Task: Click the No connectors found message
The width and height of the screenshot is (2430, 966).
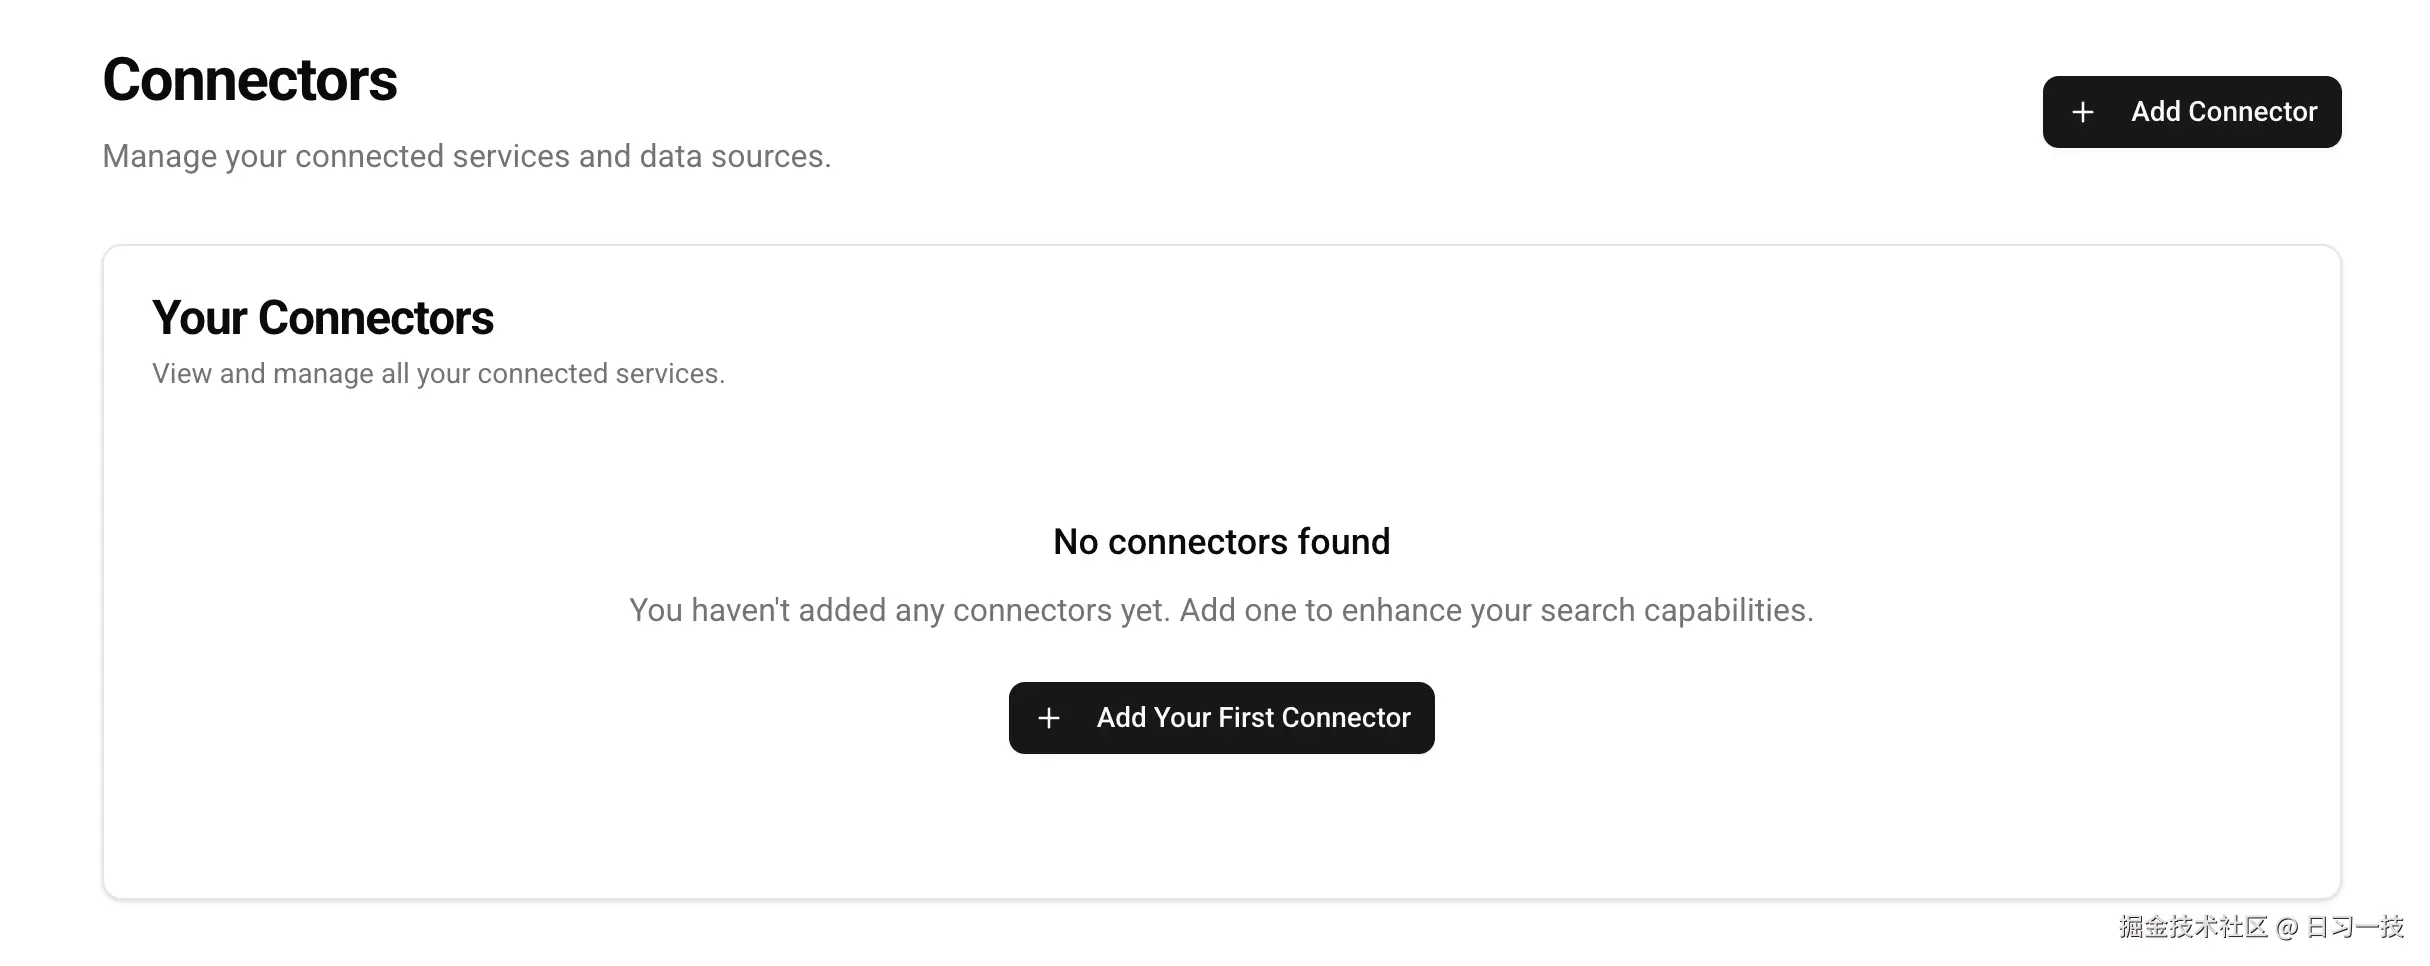Action: [1221, 541]
